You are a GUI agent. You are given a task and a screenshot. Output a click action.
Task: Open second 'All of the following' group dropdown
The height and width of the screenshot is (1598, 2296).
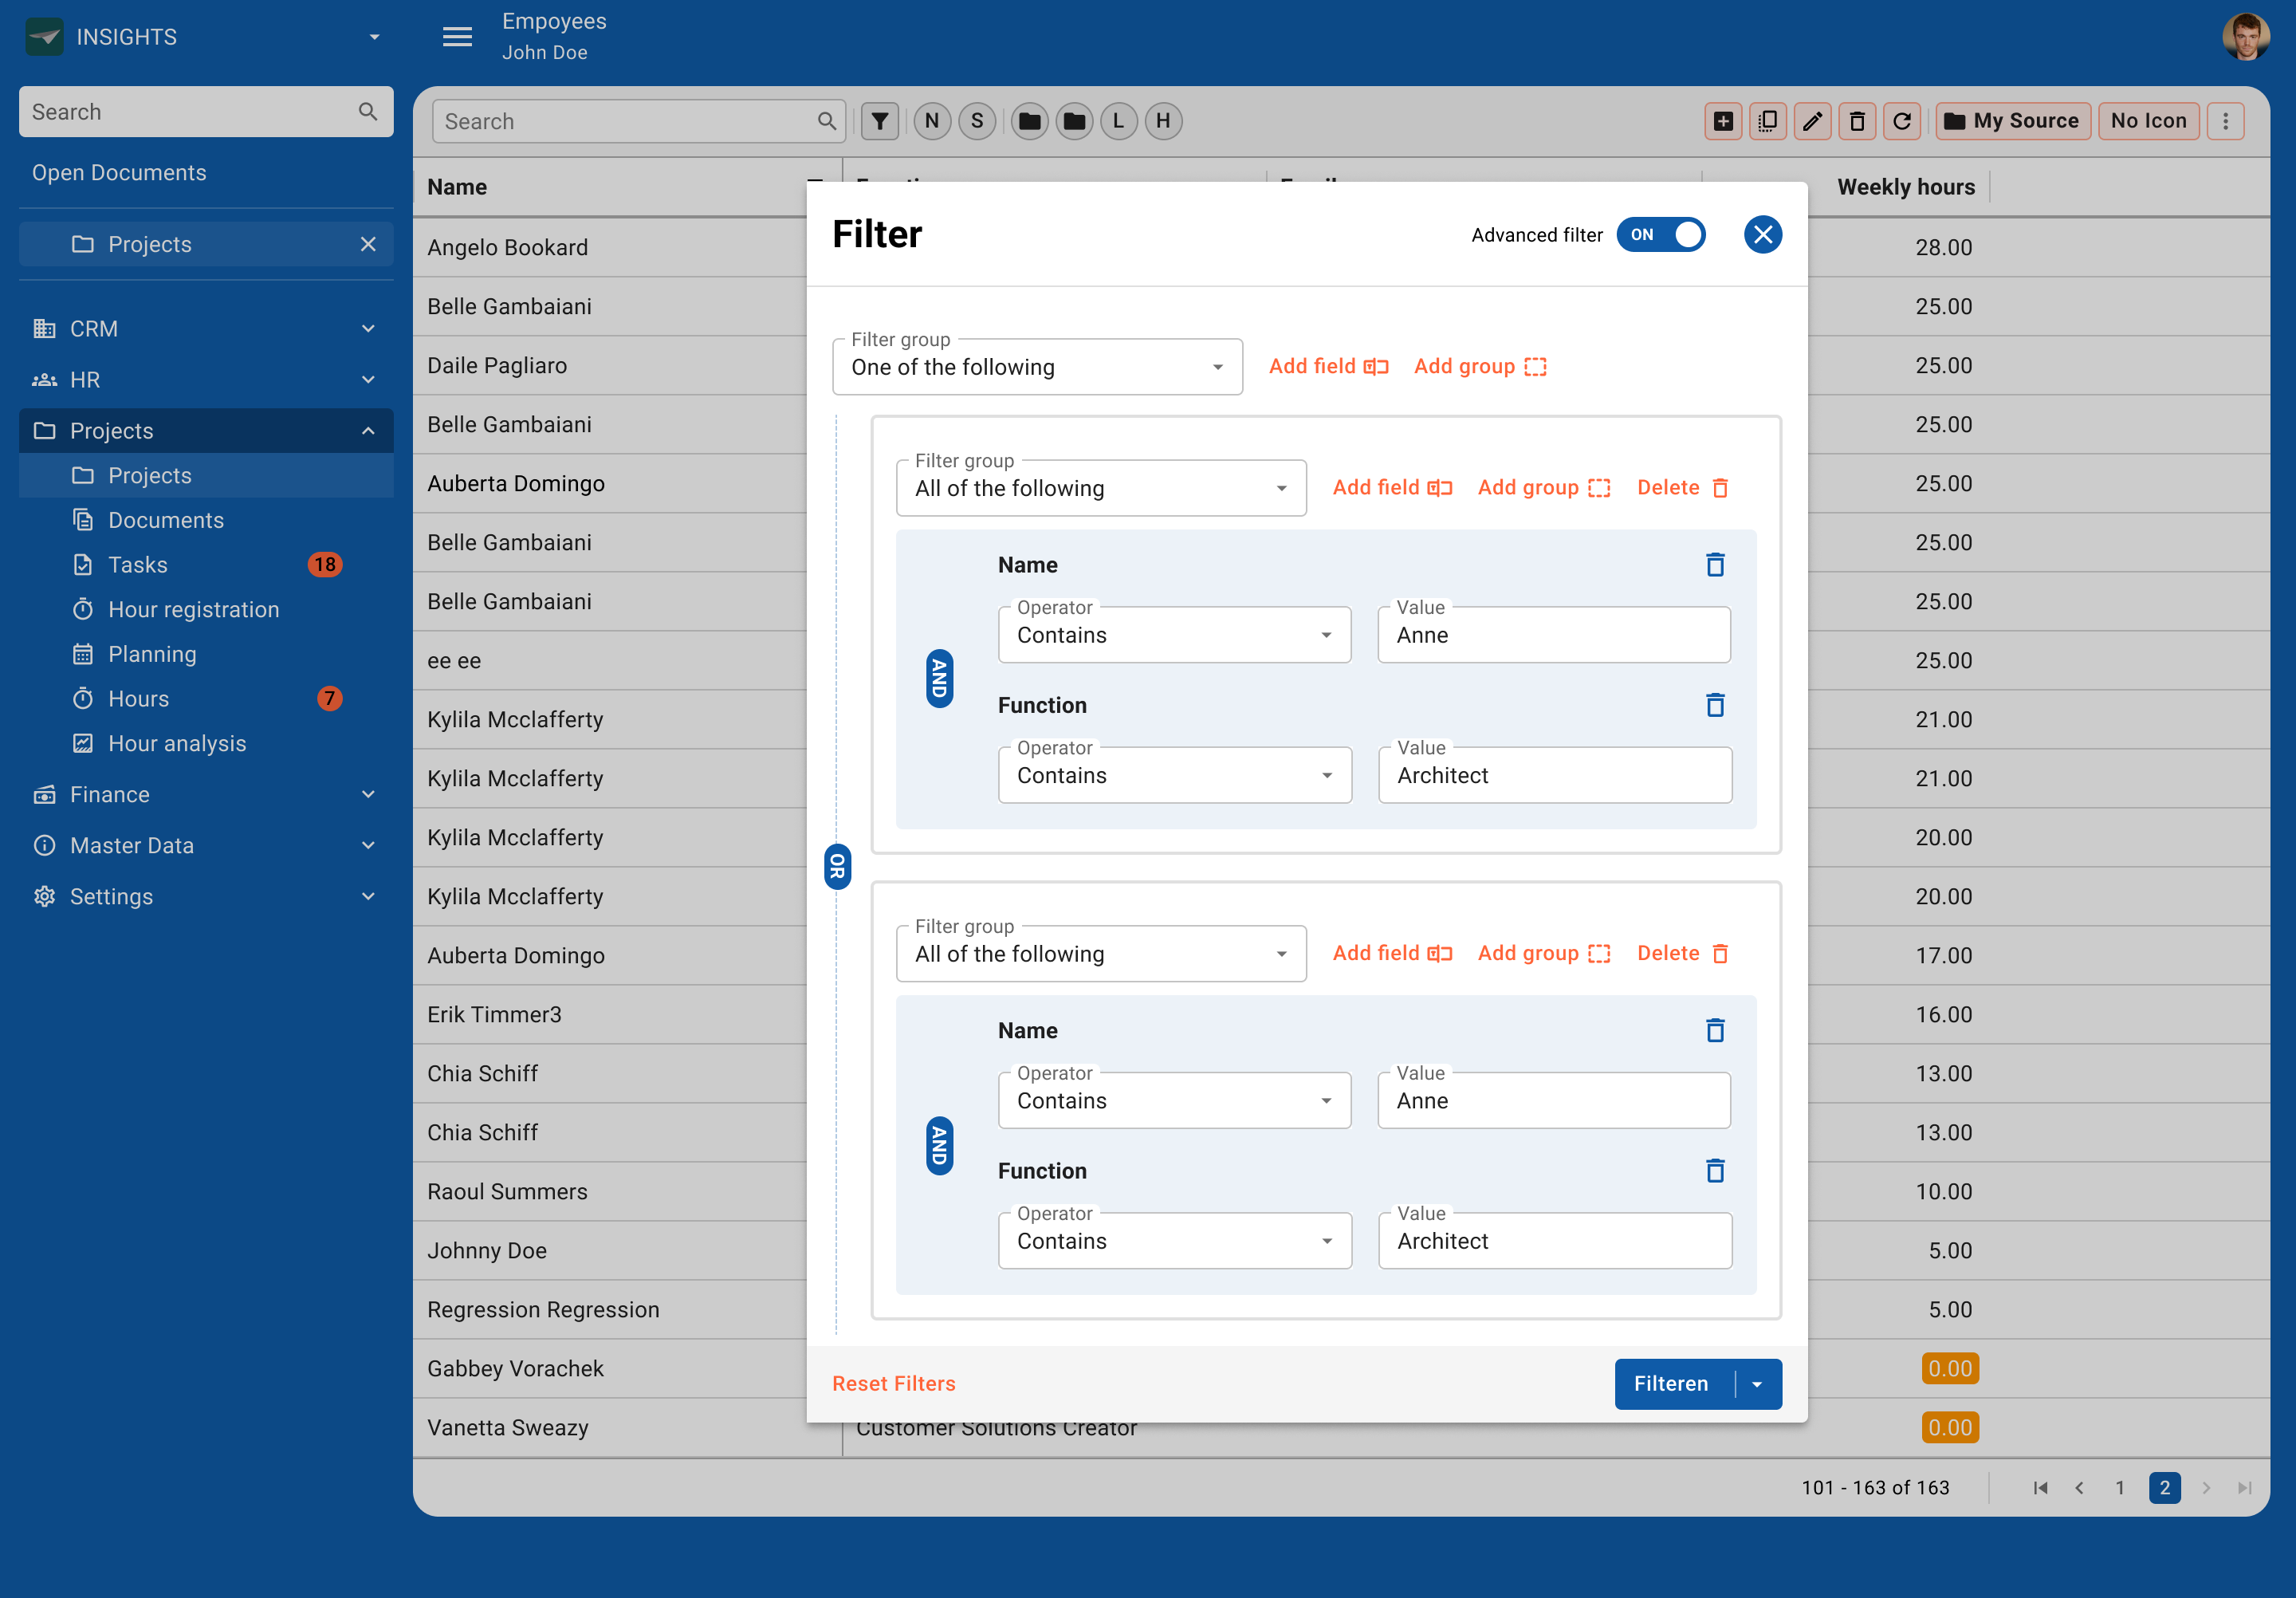(1101, 954)
